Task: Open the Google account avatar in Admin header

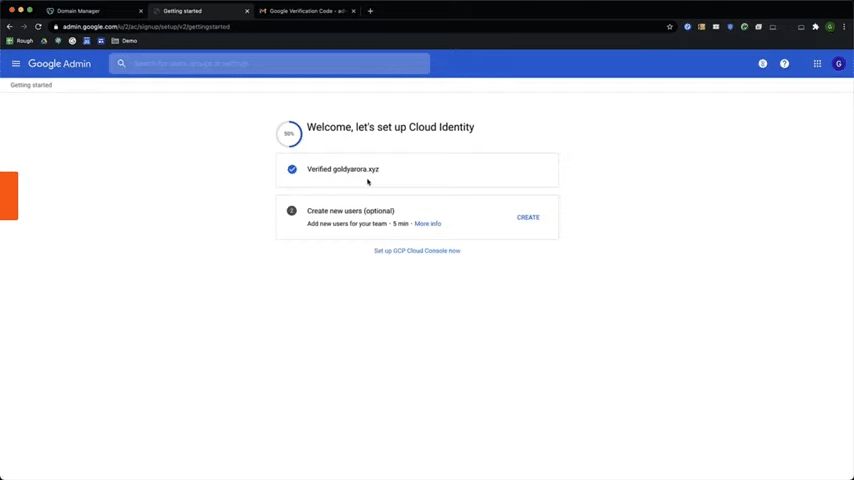Action: click(x=839, y=64)
